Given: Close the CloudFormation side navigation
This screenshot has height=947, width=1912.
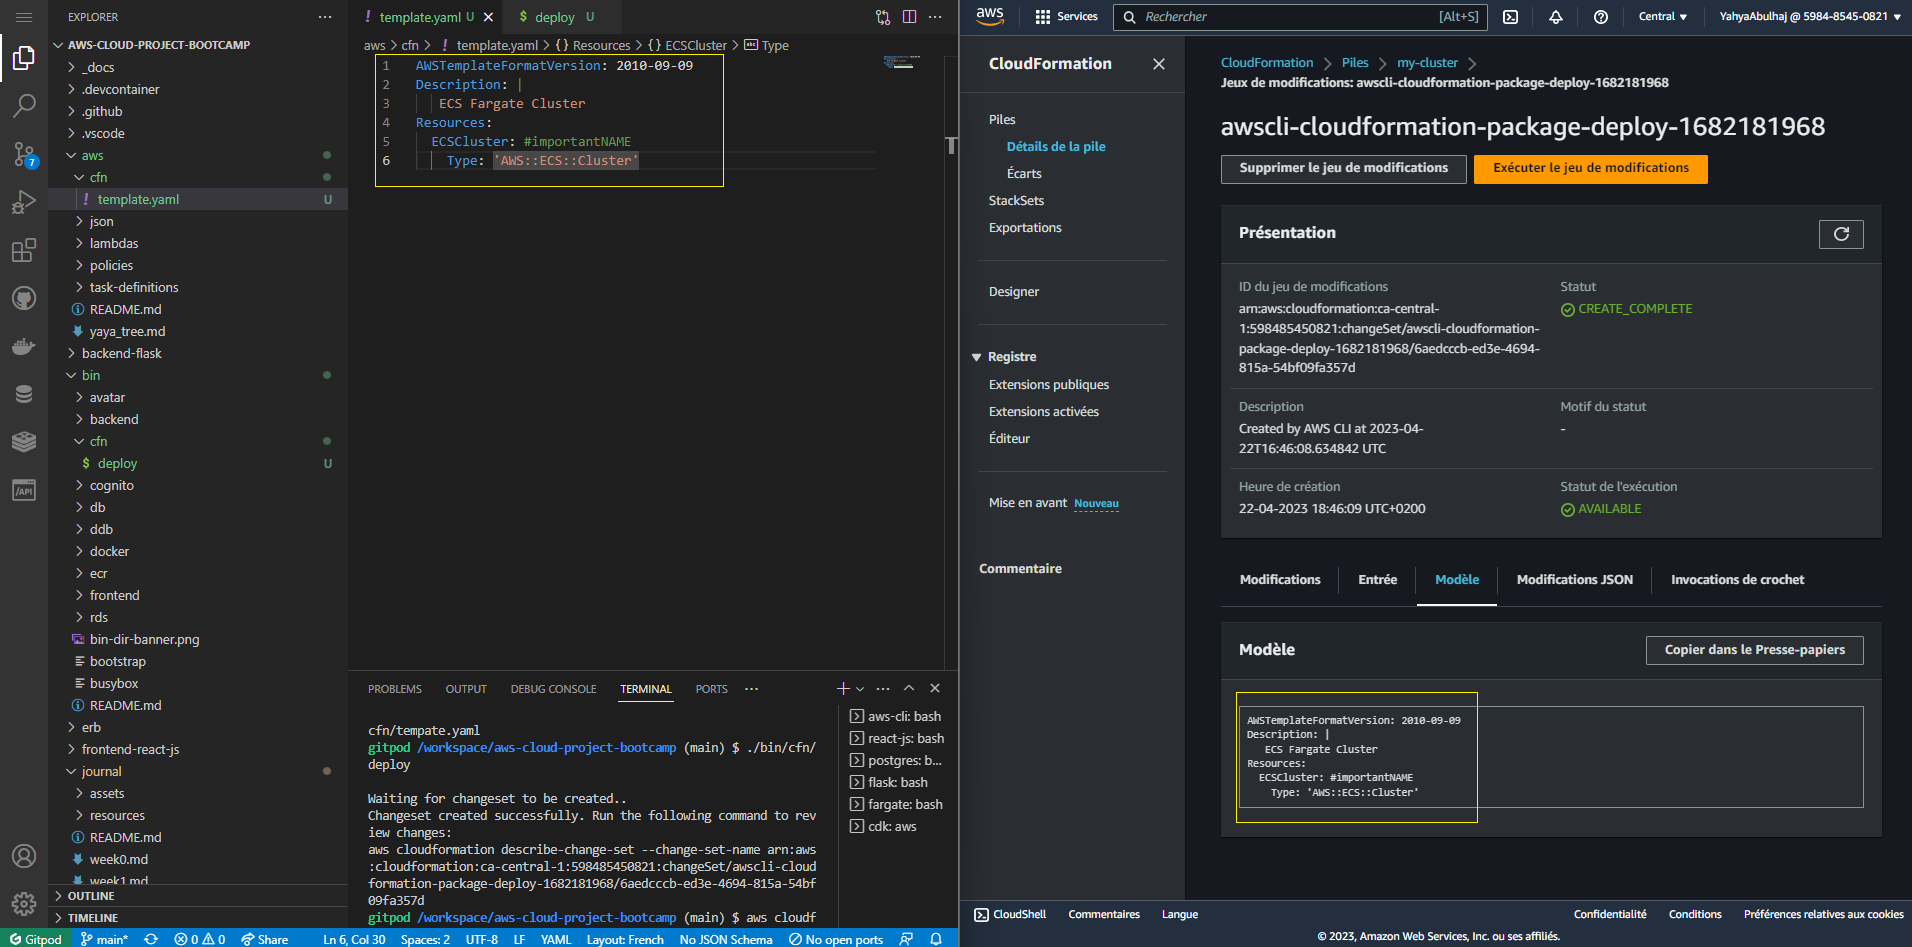Looking at the screenshot, I should [x=1159, y=64].
